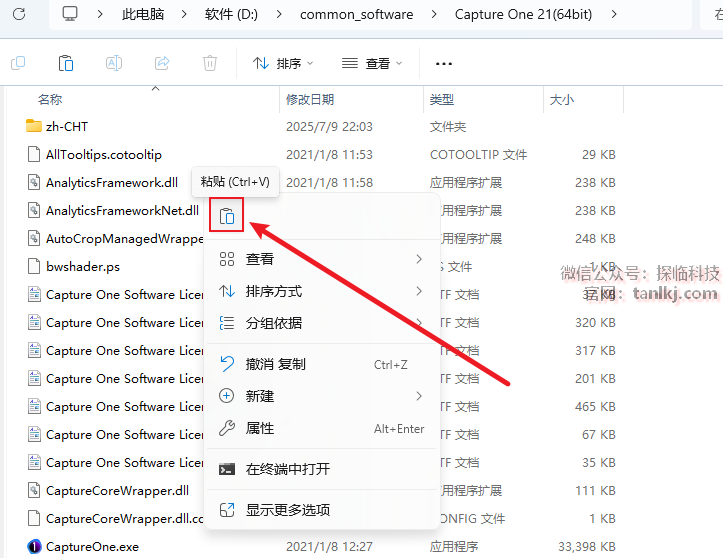Select 属性 in context menu

coord(321,428)
